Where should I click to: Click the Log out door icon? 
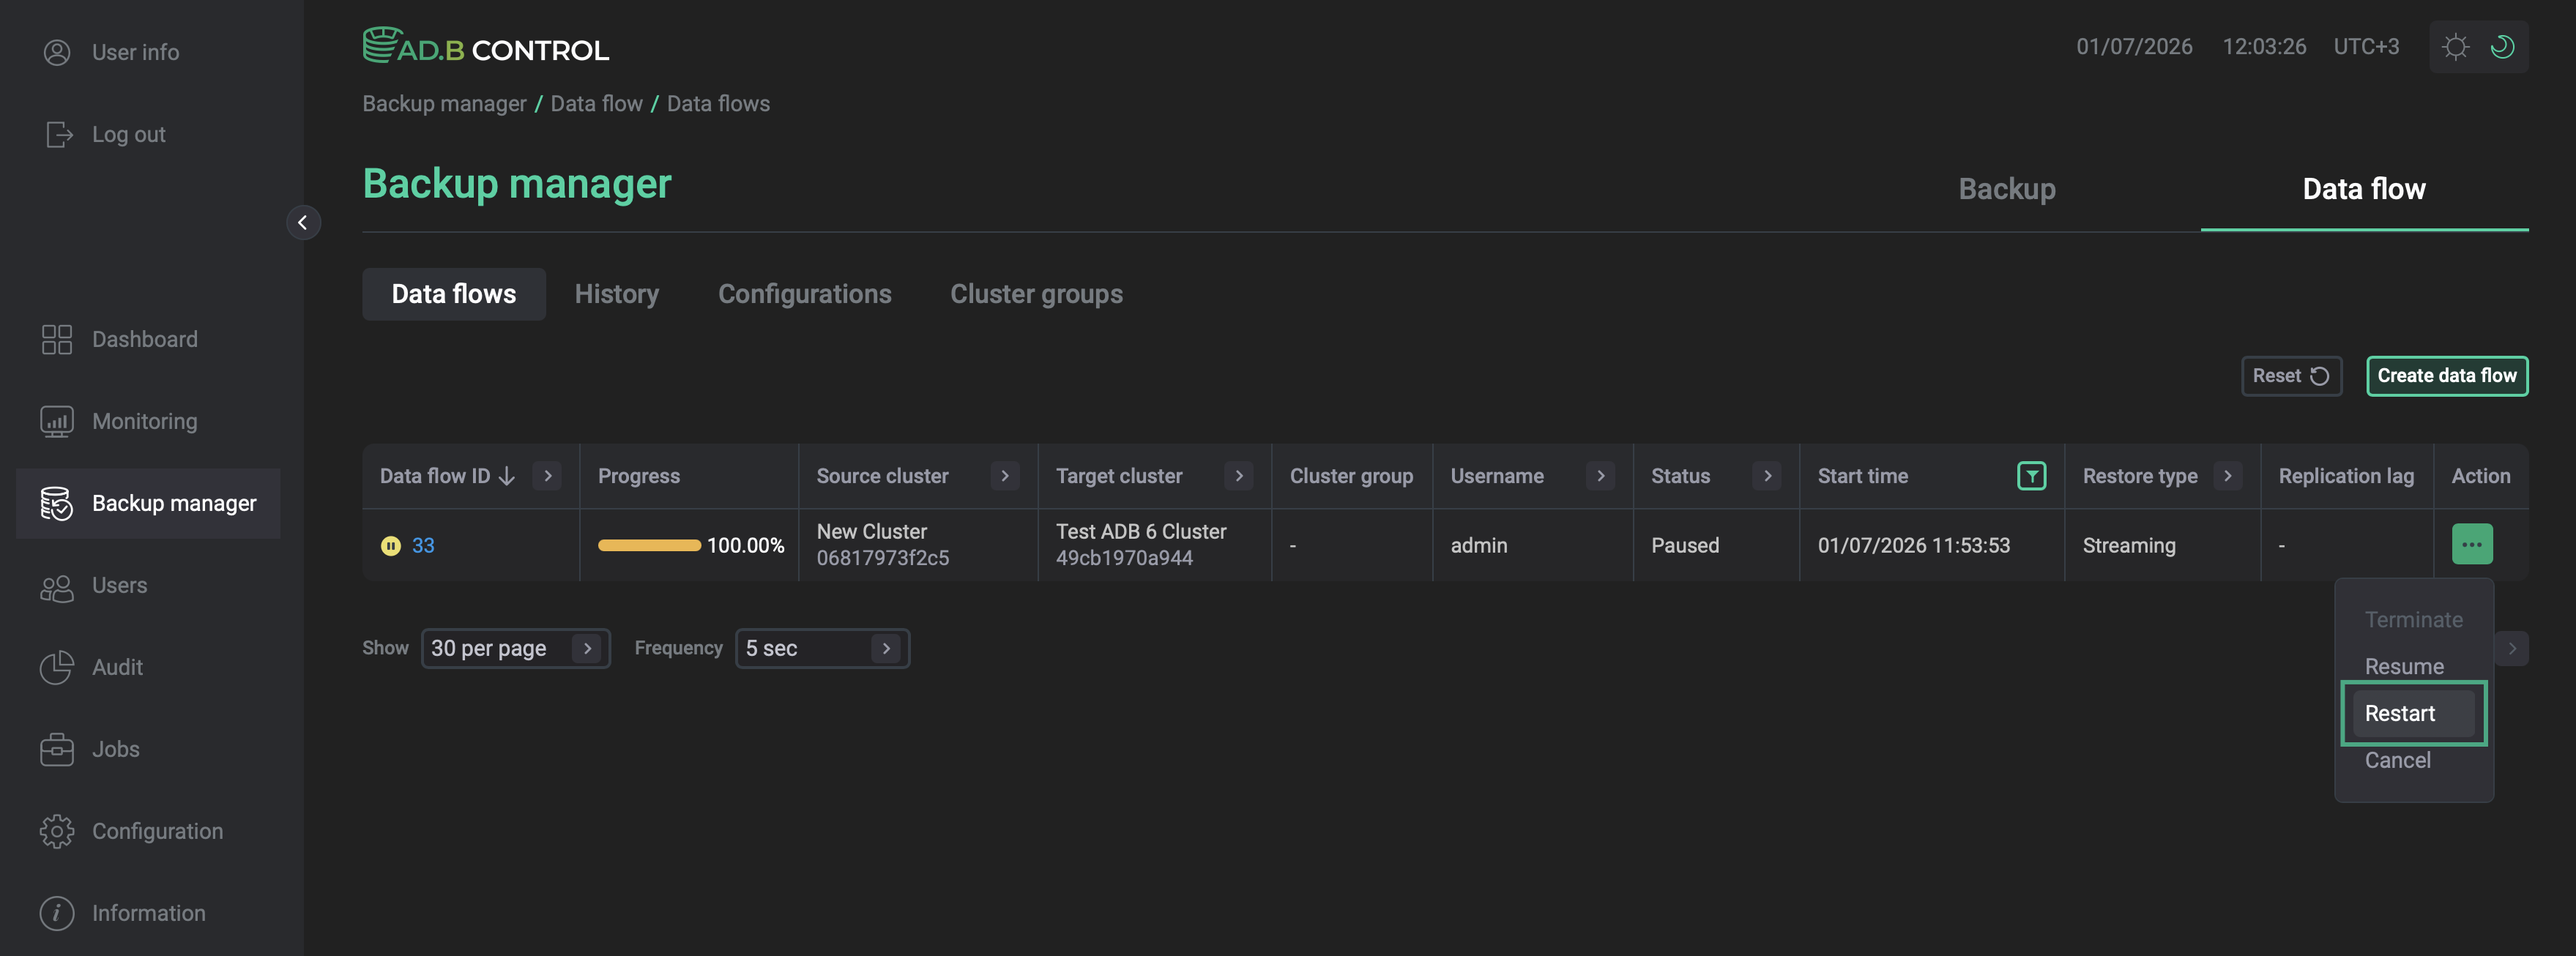(x=59, y=134)
